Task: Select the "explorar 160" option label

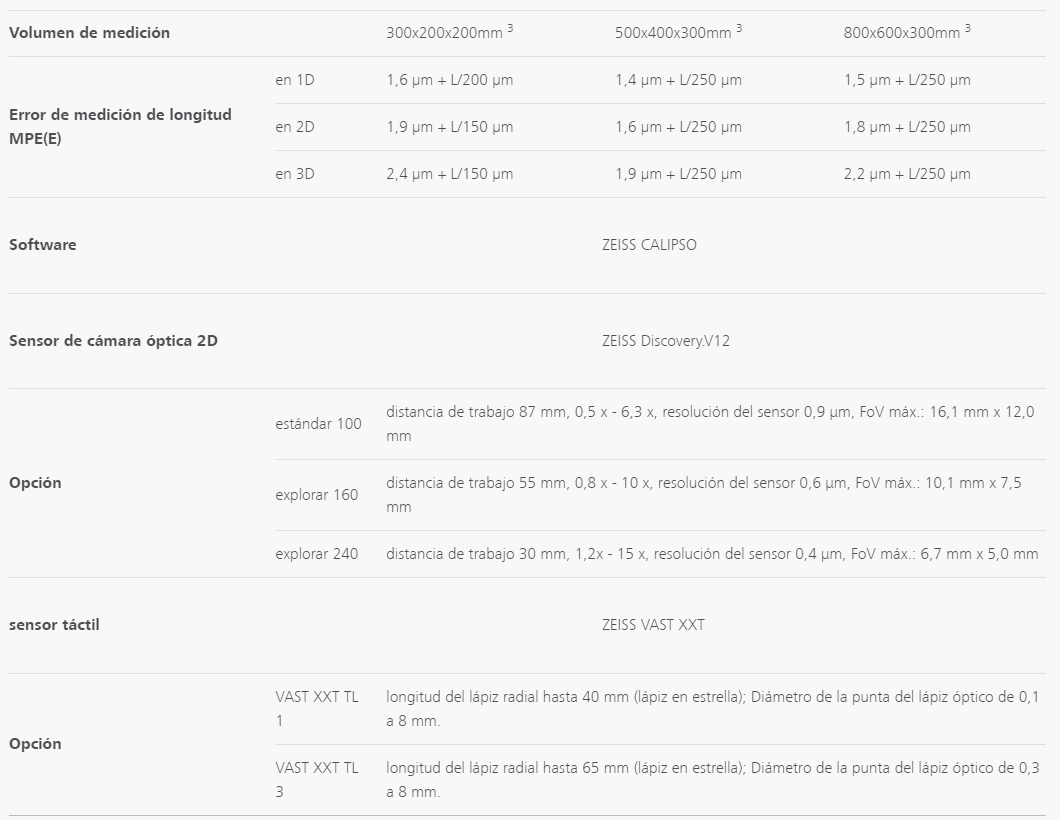Action: [317, 495]
